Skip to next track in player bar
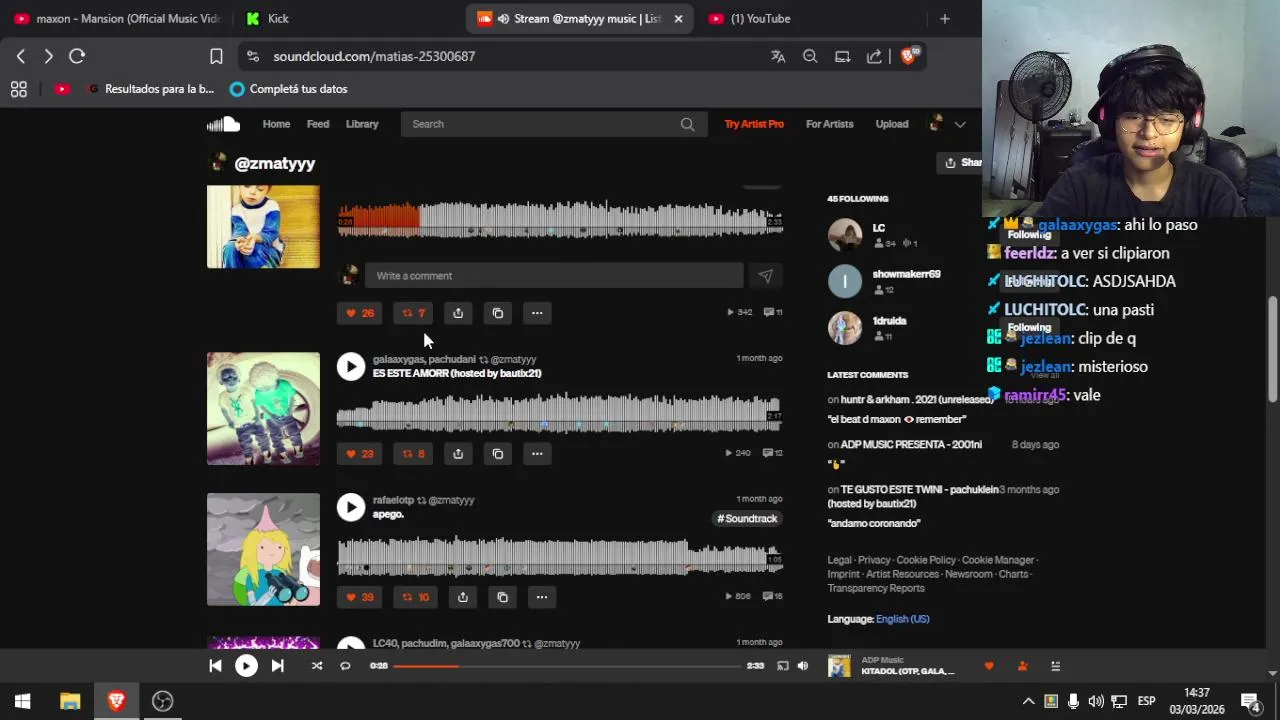The width and height of the screenshot is (1280, 720). (x=277, y=666)
